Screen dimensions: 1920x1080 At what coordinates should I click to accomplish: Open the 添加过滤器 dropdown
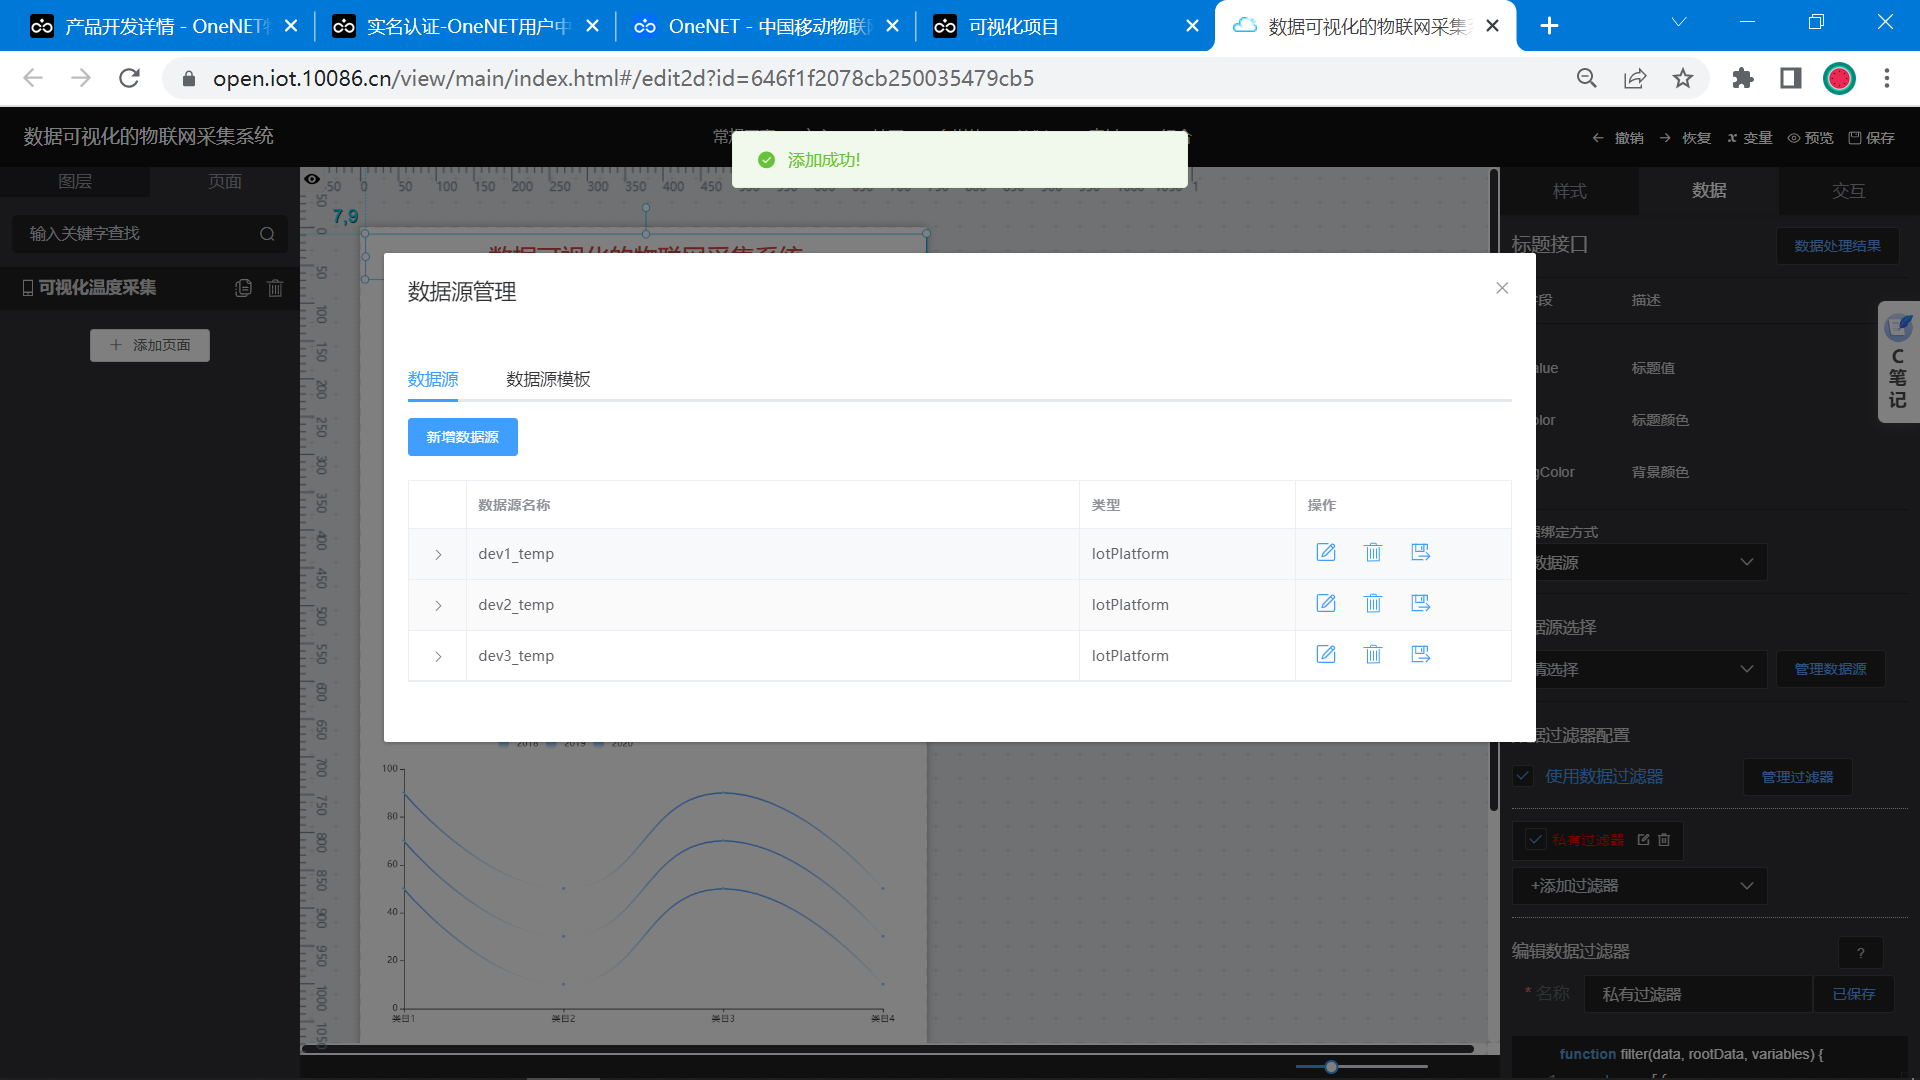pos(1640,886)
